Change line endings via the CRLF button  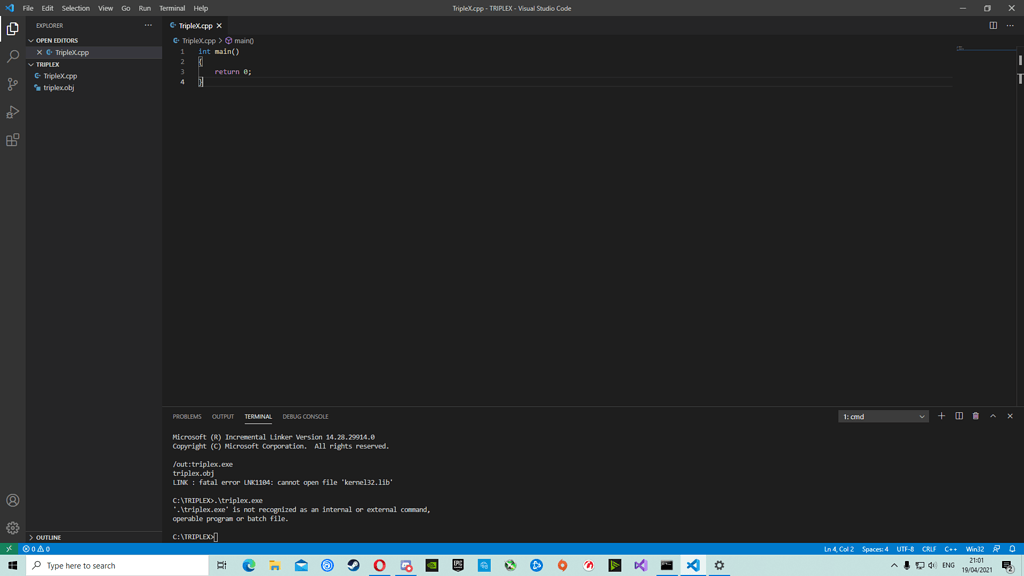point(928,549)
